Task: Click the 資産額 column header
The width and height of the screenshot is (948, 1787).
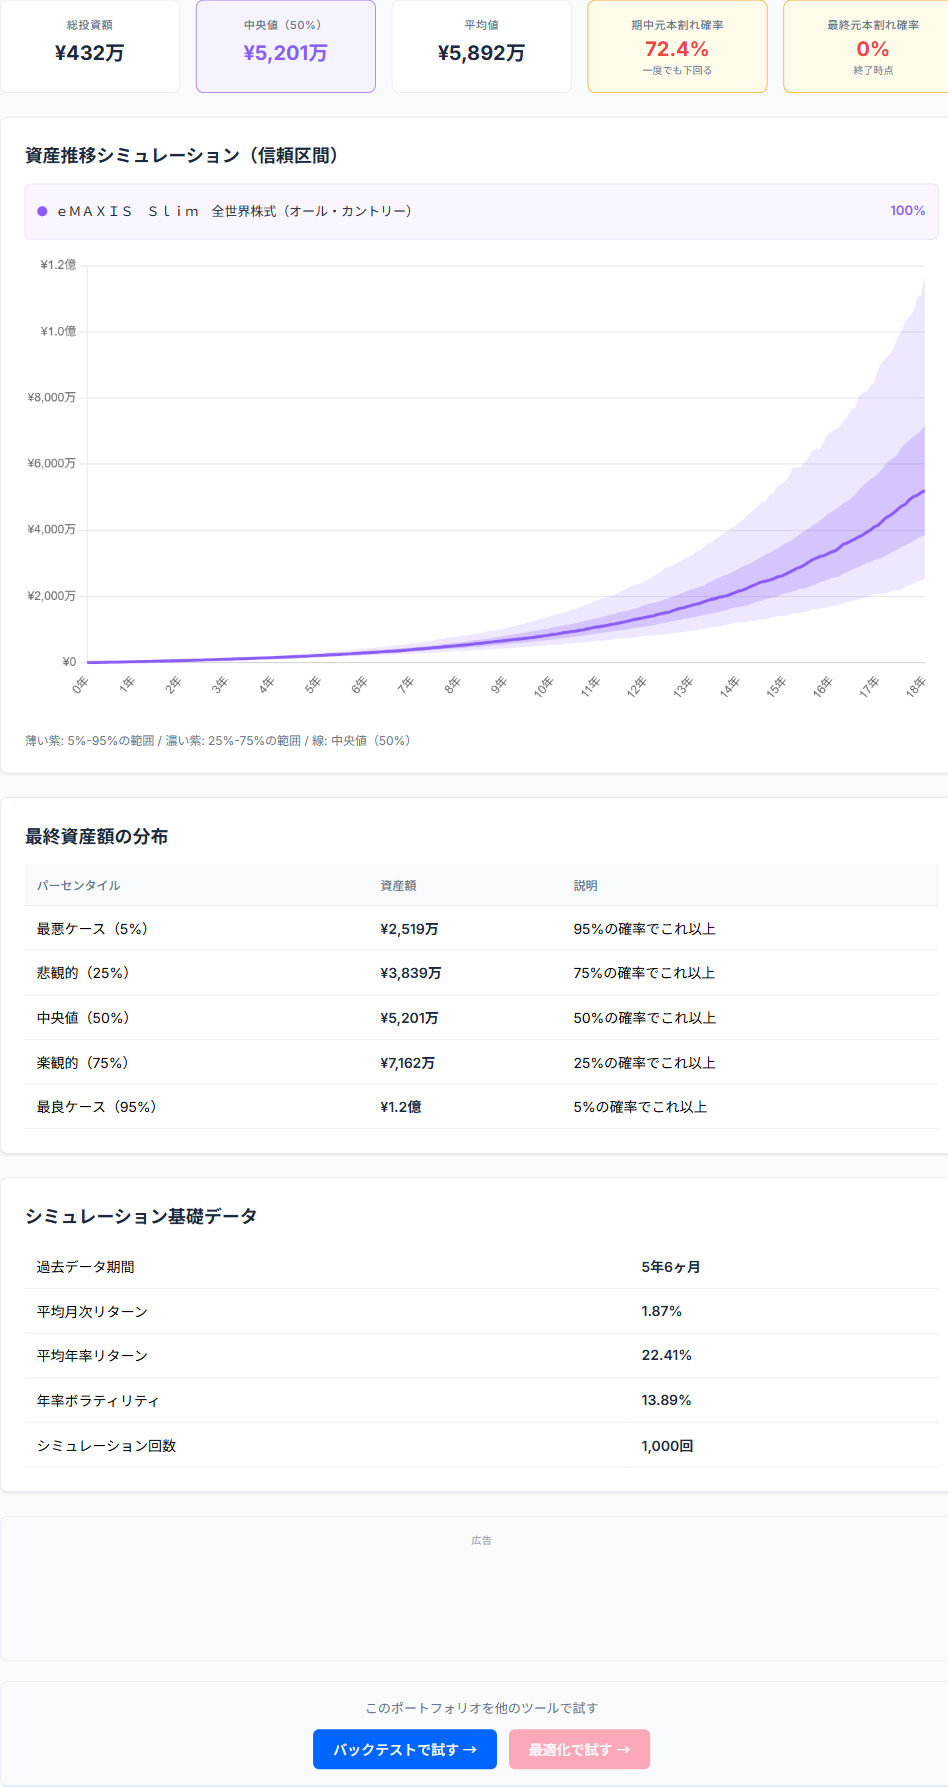Action: [398, 885]
